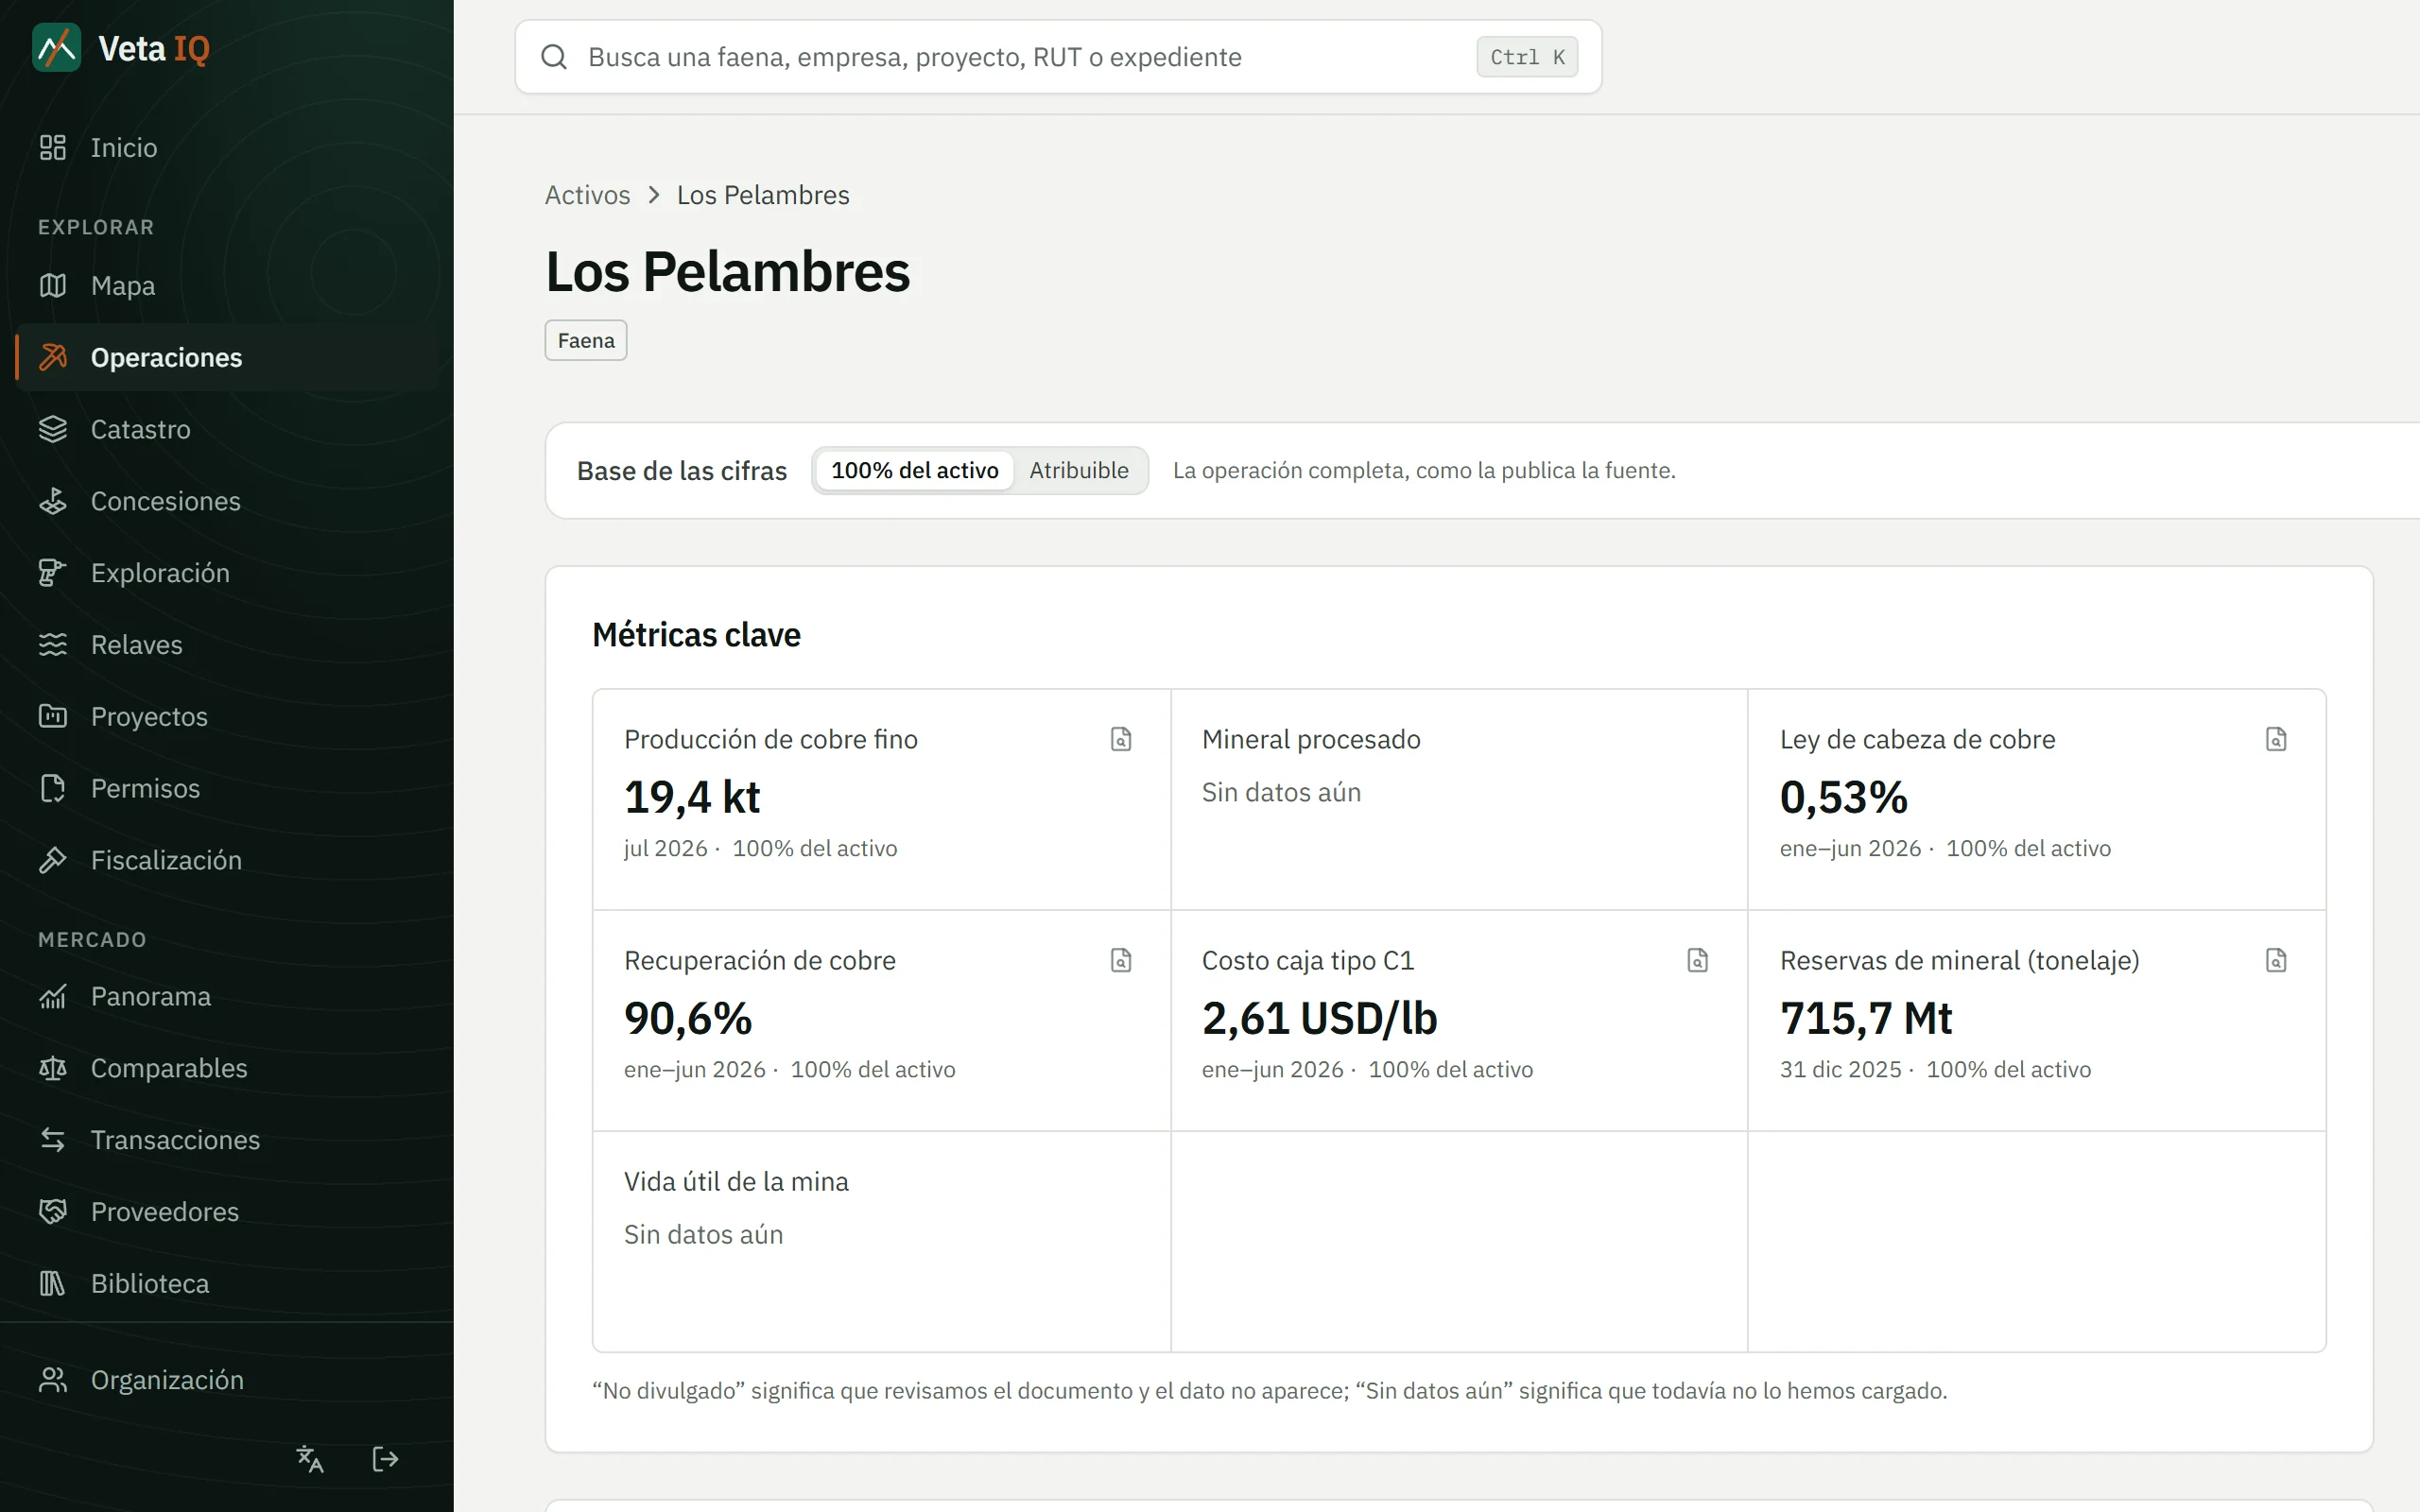Viewport: 2420px width, 1512px height.
Task: Click the 0,53% head grade value
Action: pos(1844,797)
